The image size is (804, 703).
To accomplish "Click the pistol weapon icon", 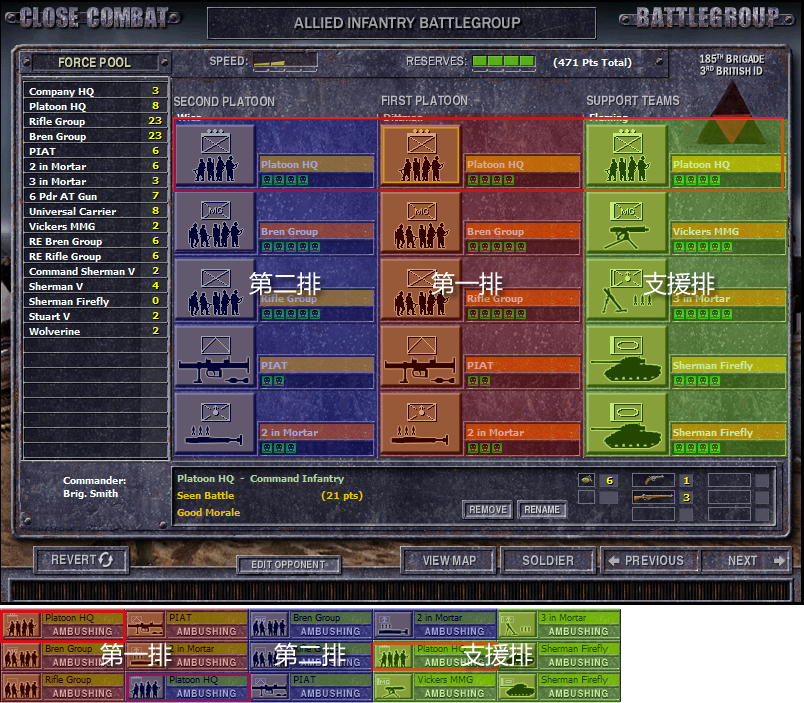I will (x=653, y=480).
